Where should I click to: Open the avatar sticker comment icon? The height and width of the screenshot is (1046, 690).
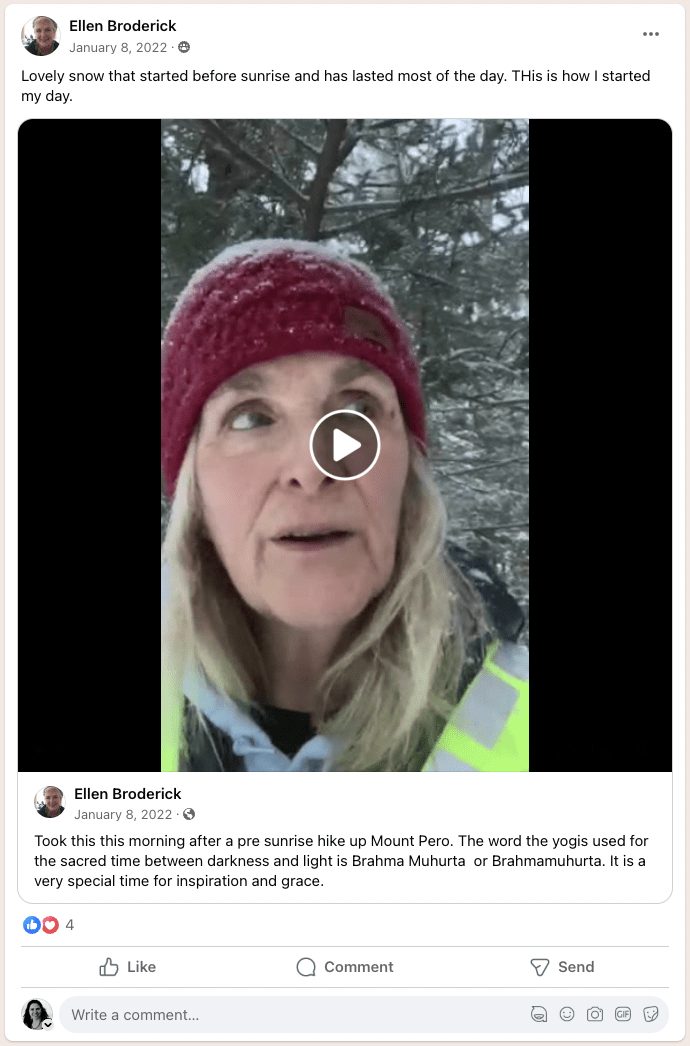click(539, 1015)
